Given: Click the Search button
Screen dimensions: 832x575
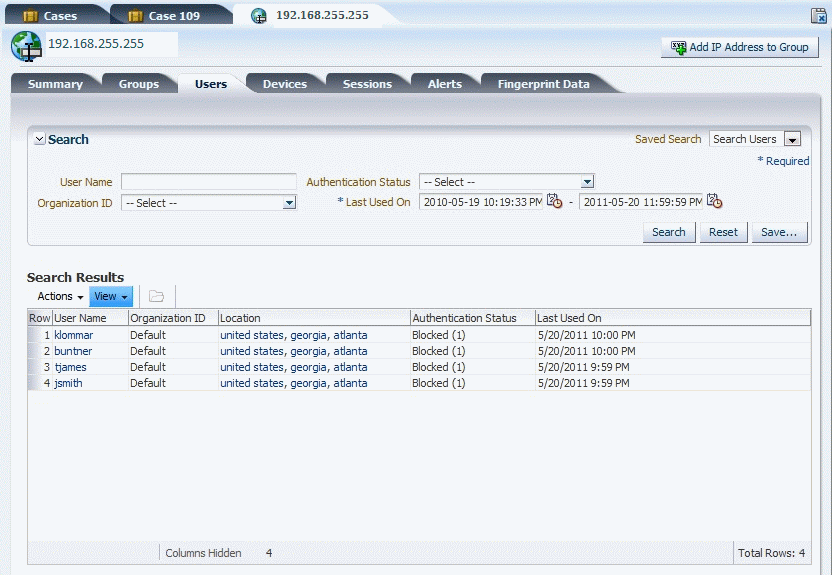Looking at the screenshot, I should [x=668, y=232].
